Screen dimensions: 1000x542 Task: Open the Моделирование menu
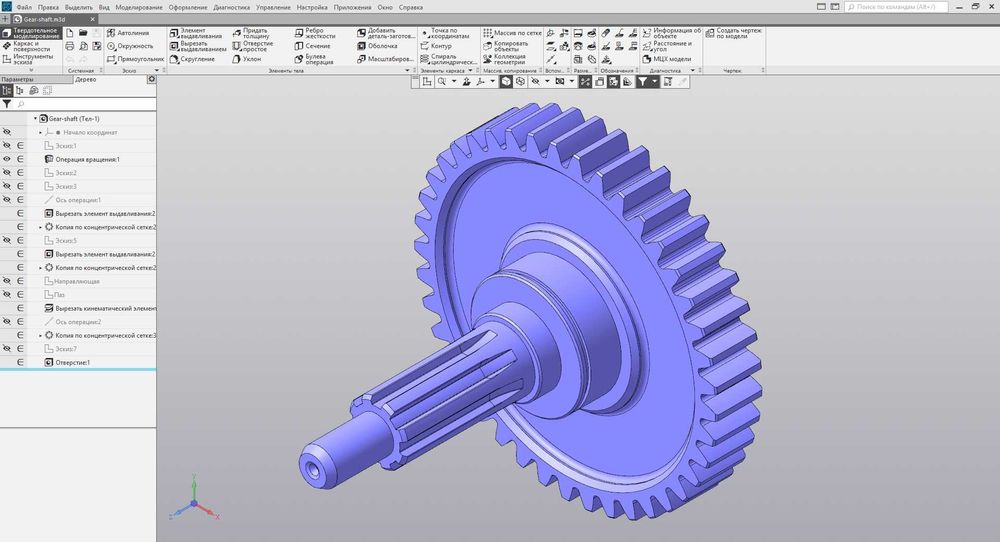tap(139, 7)
